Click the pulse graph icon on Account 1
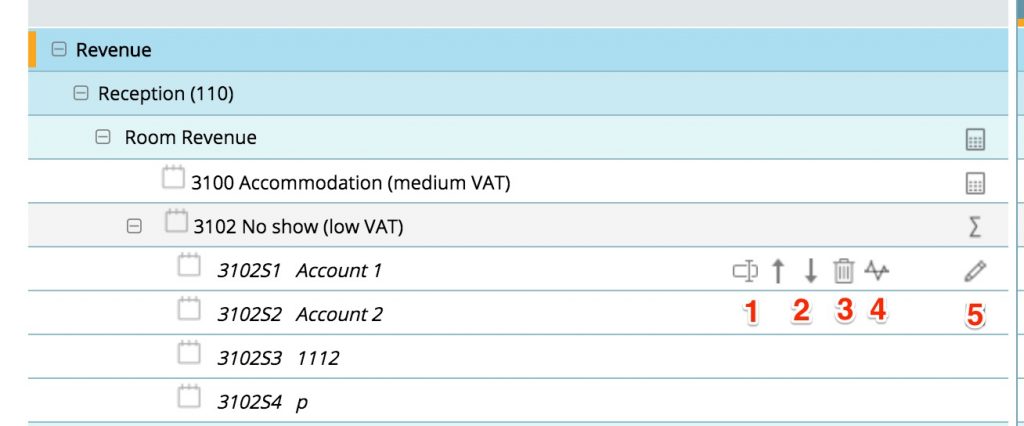 click(879, 270)
